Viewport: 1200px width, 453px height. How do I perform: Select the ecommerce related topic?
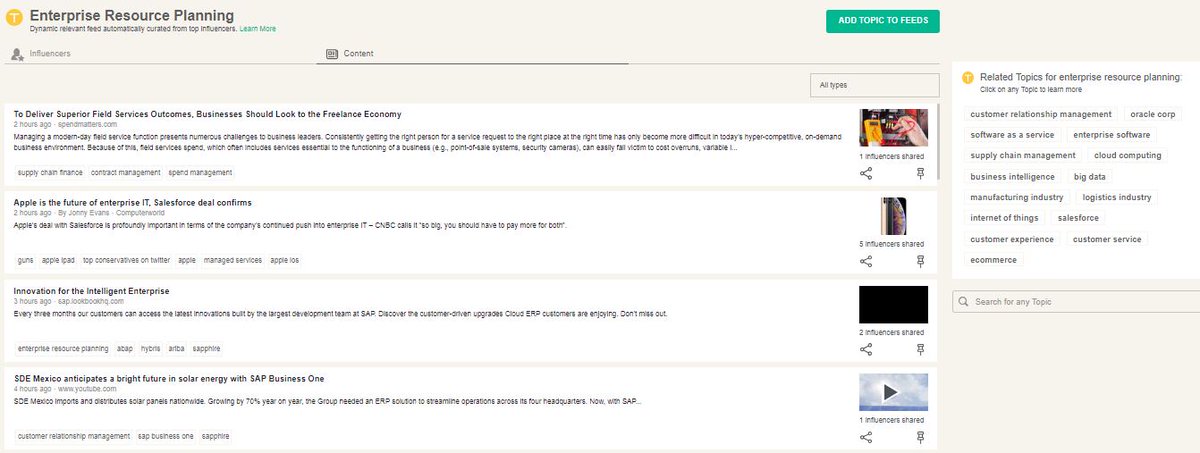point(993,260)
